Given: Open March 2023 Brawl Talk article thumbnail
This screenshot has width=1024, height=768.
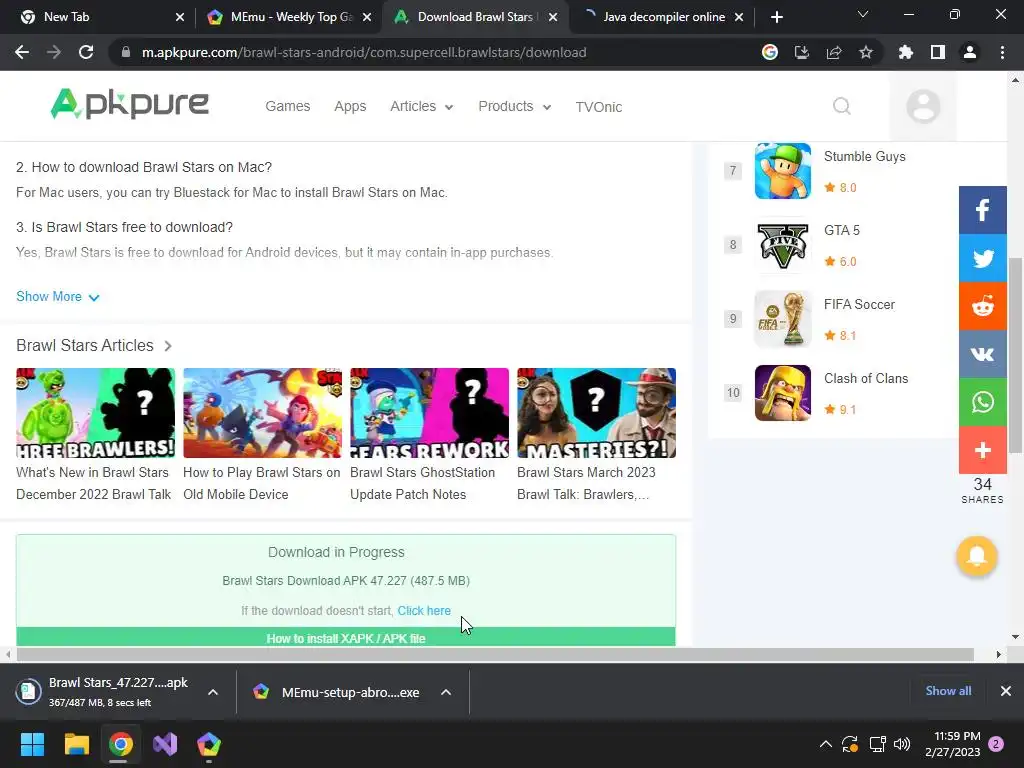Looking at the screenshot, I should 596,413.
